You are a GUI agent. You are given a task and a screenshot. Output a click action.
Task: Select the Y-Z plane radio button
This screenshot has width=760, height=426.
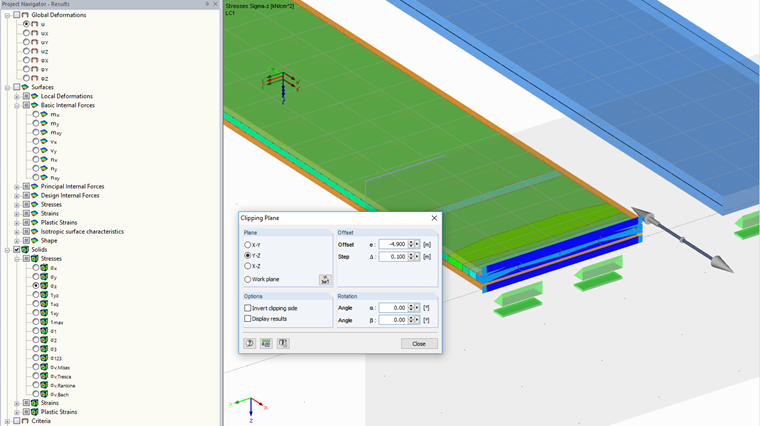click(x=248, y=255)
